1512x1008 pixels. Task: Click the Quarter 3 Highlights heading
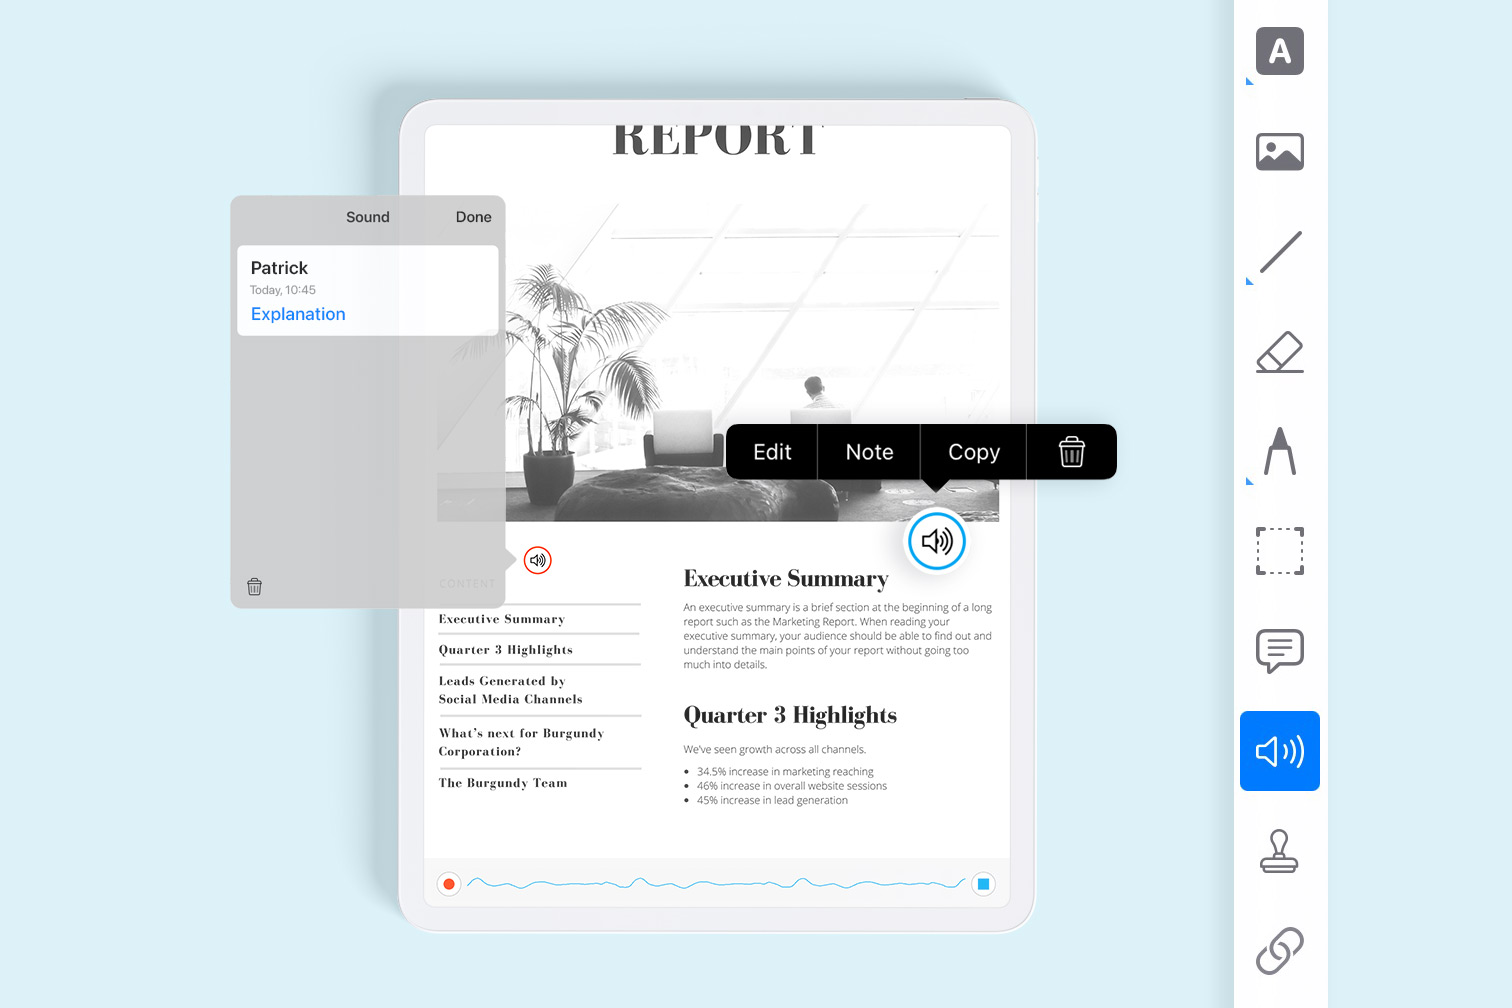790,715
